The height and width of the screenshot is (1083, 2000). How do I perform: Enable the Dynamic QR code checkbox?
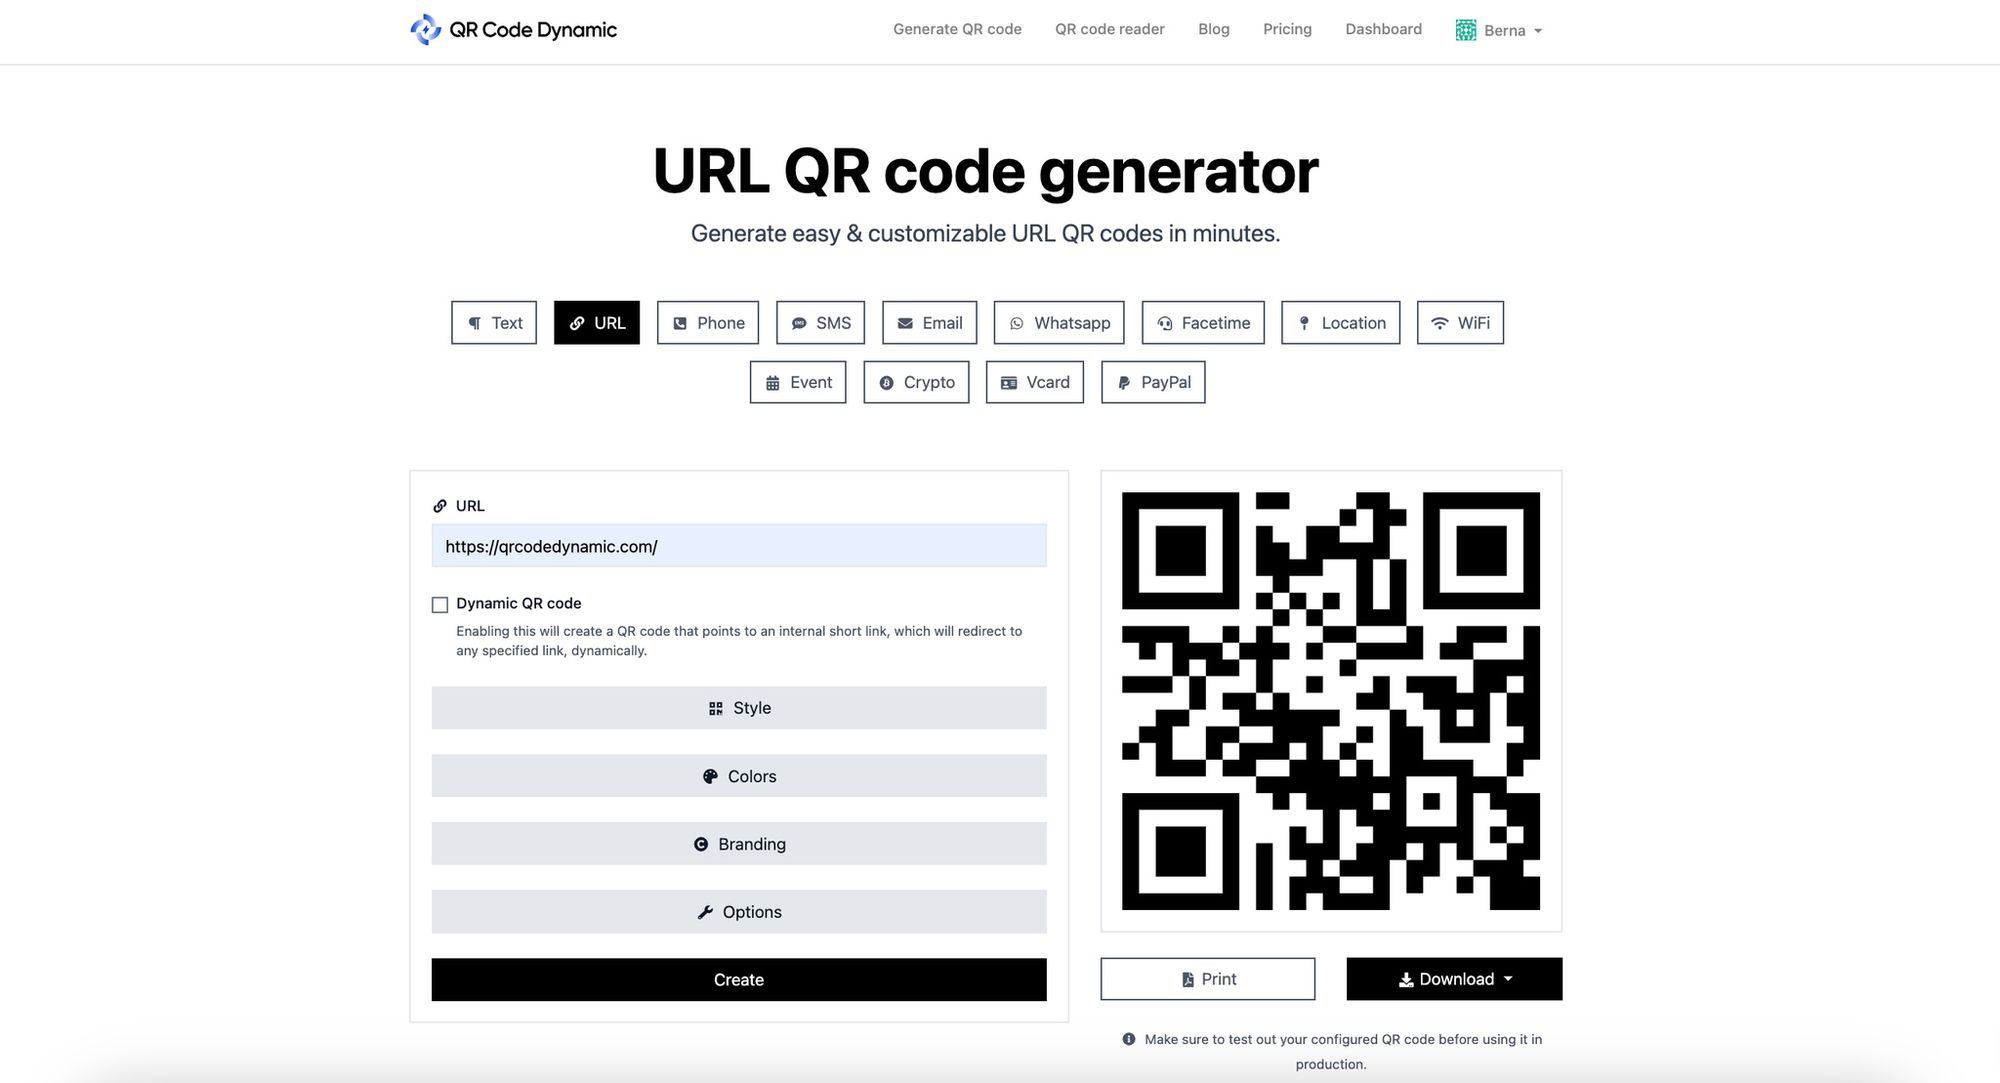(440, 605)
